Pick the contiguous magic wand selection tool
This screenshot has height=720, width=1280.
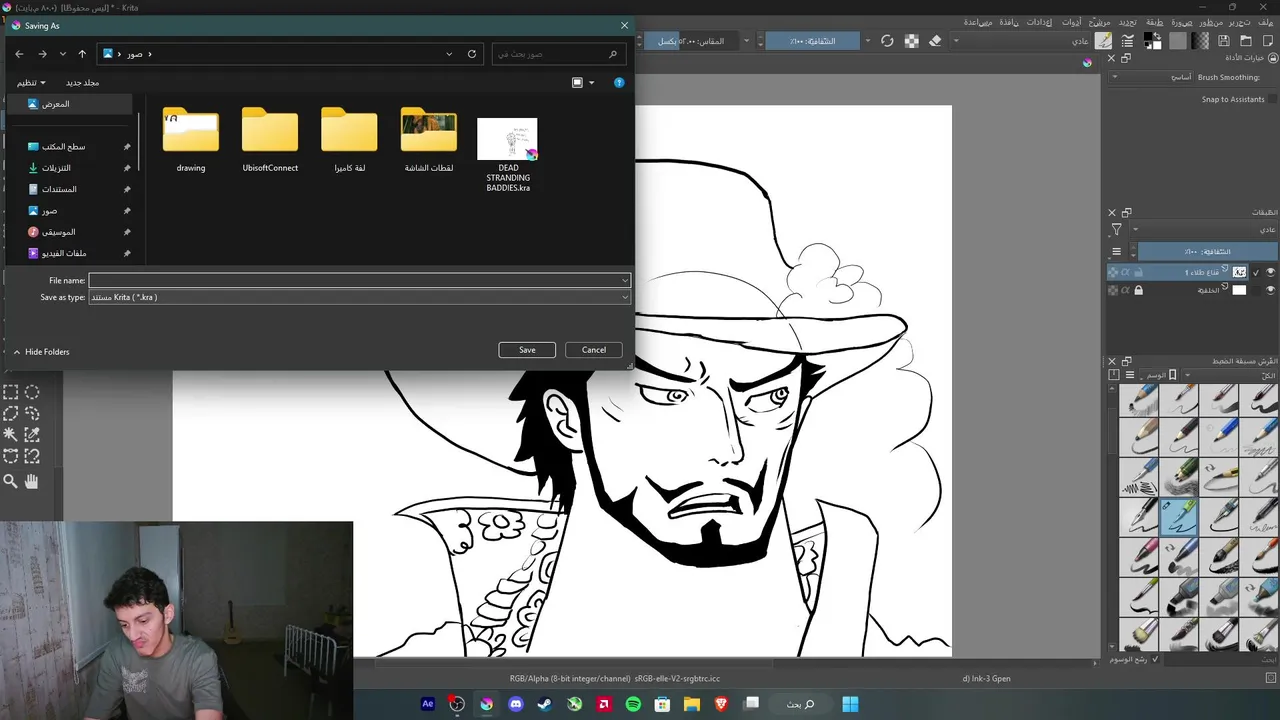[x=10, y=434]
